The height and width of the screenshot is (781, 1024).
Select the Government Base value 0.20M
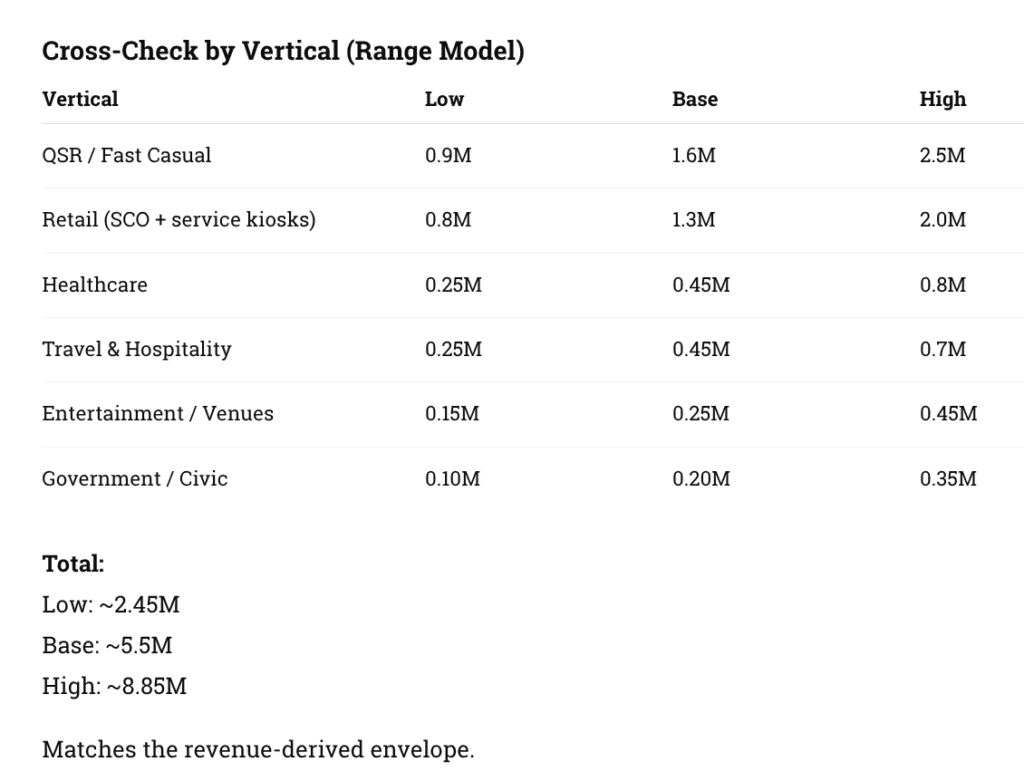click(x=701, y=479)
